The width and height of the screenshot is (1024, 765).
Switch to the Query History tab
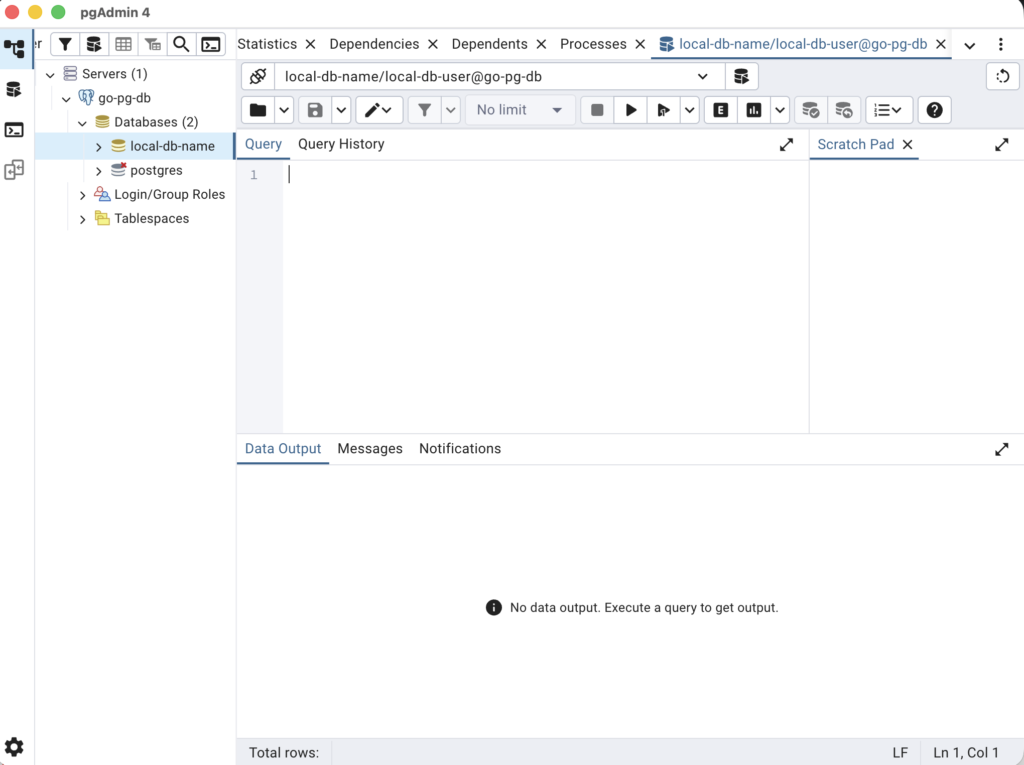[341, 144]
